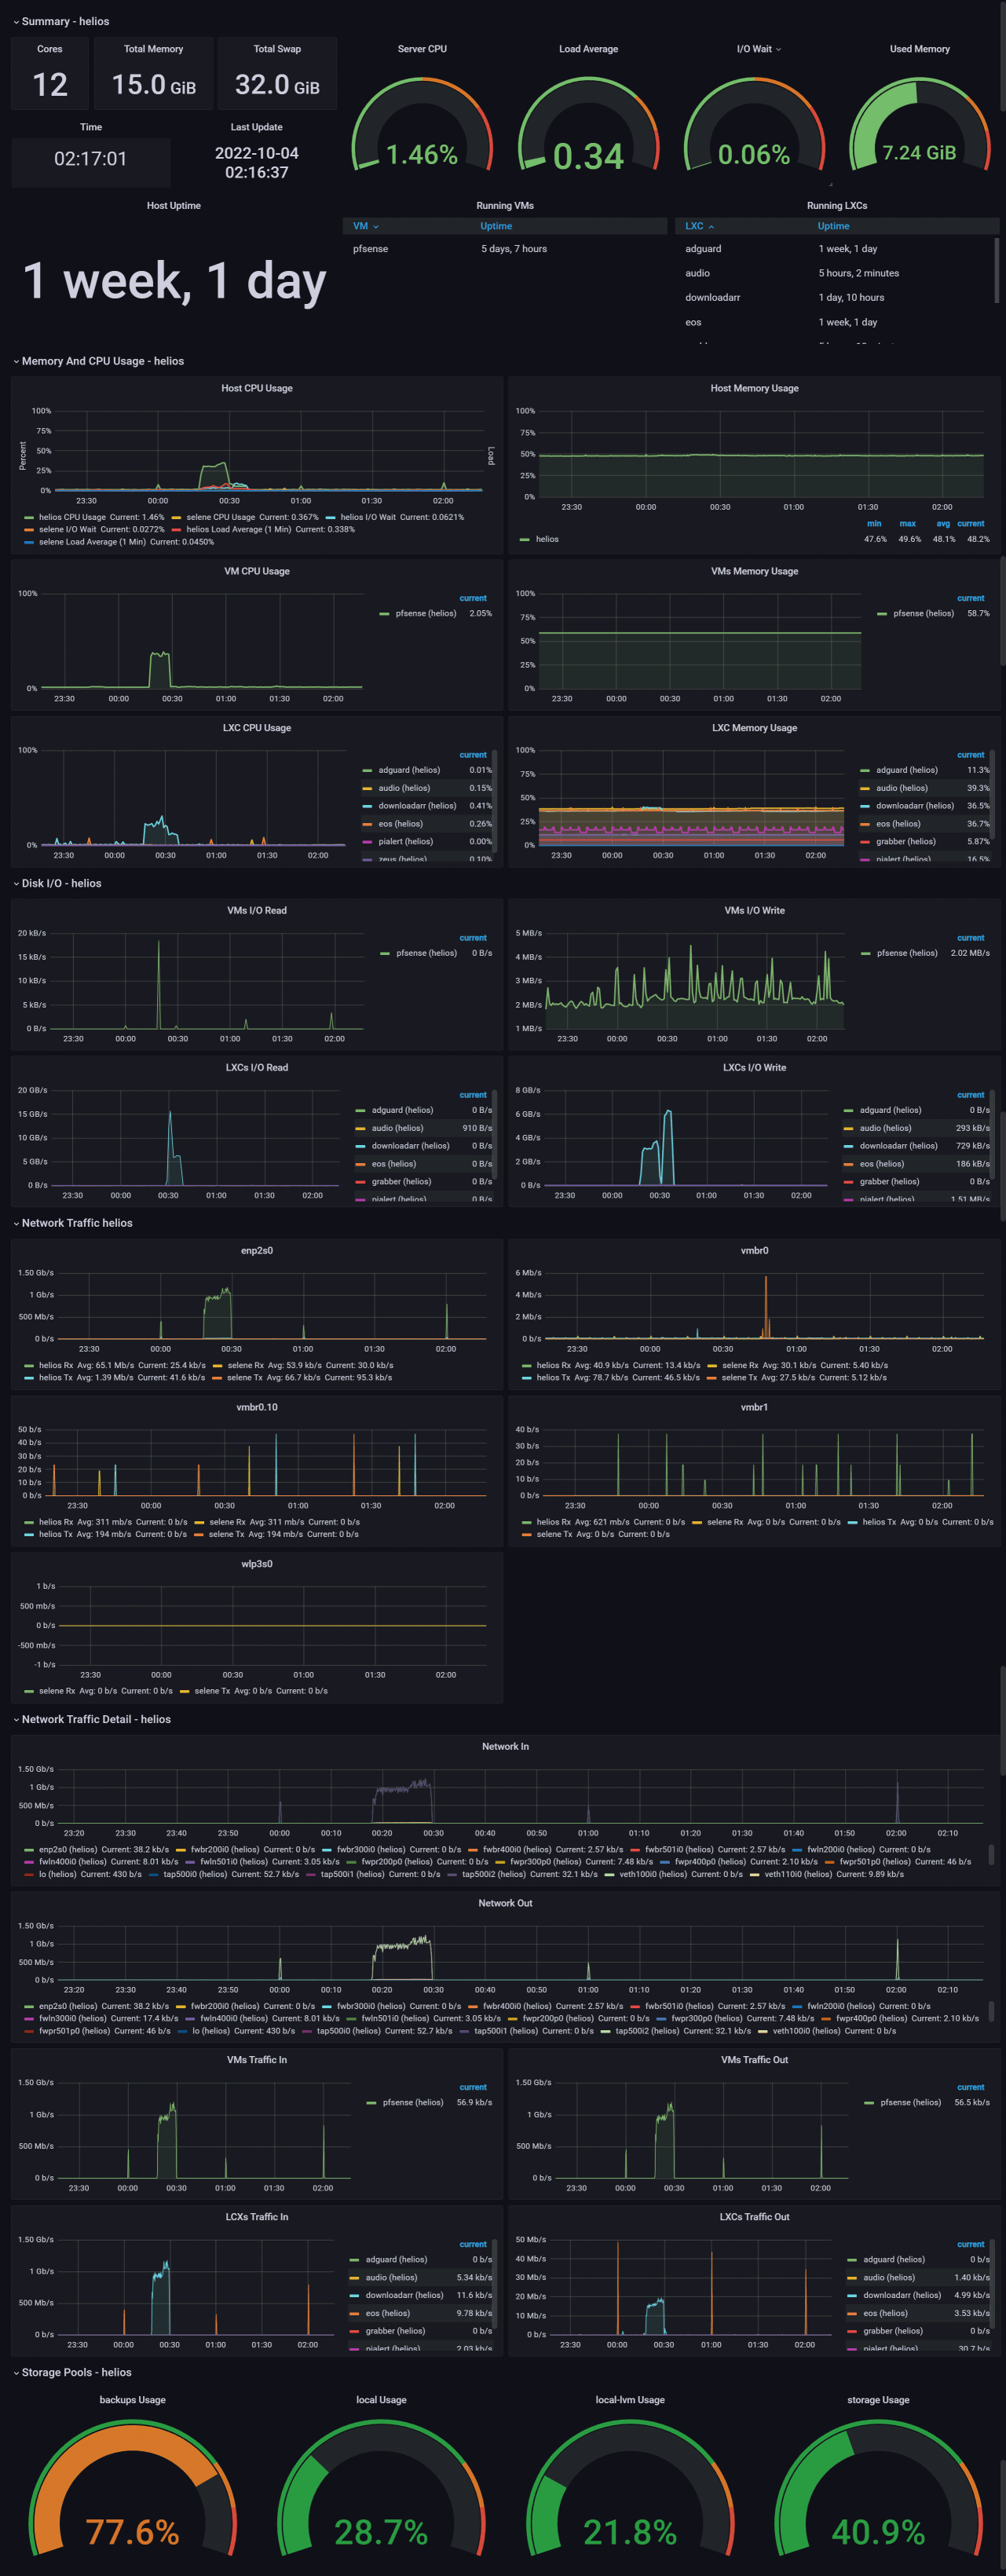Open the Host CPU Usage panel menu
Screen dimensions: 1006x2576
pyautogui.click(x=257, y=388)
